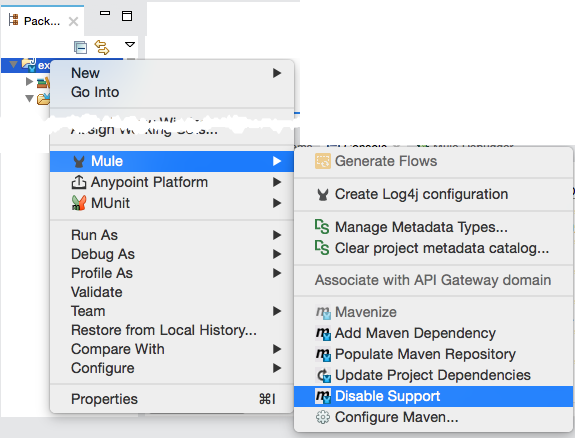Choose Create Log4j configuration
The image size is (575, 438).
pyautogui.click(x=433, y=194)
